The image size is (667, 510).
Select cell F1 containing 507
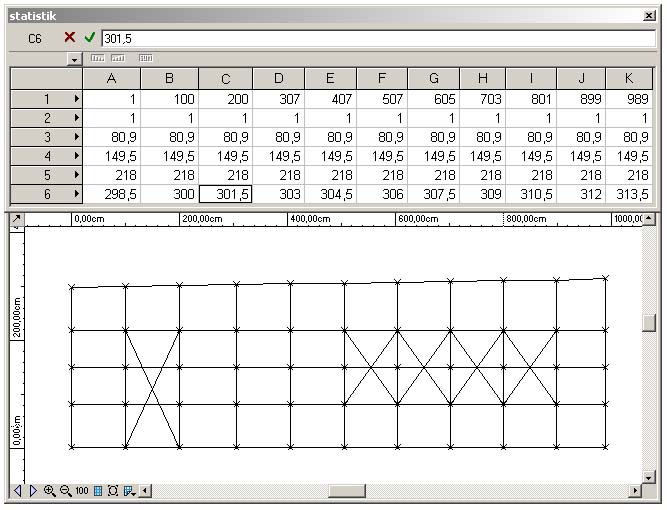pyautogui.click(x=382, y=99)
